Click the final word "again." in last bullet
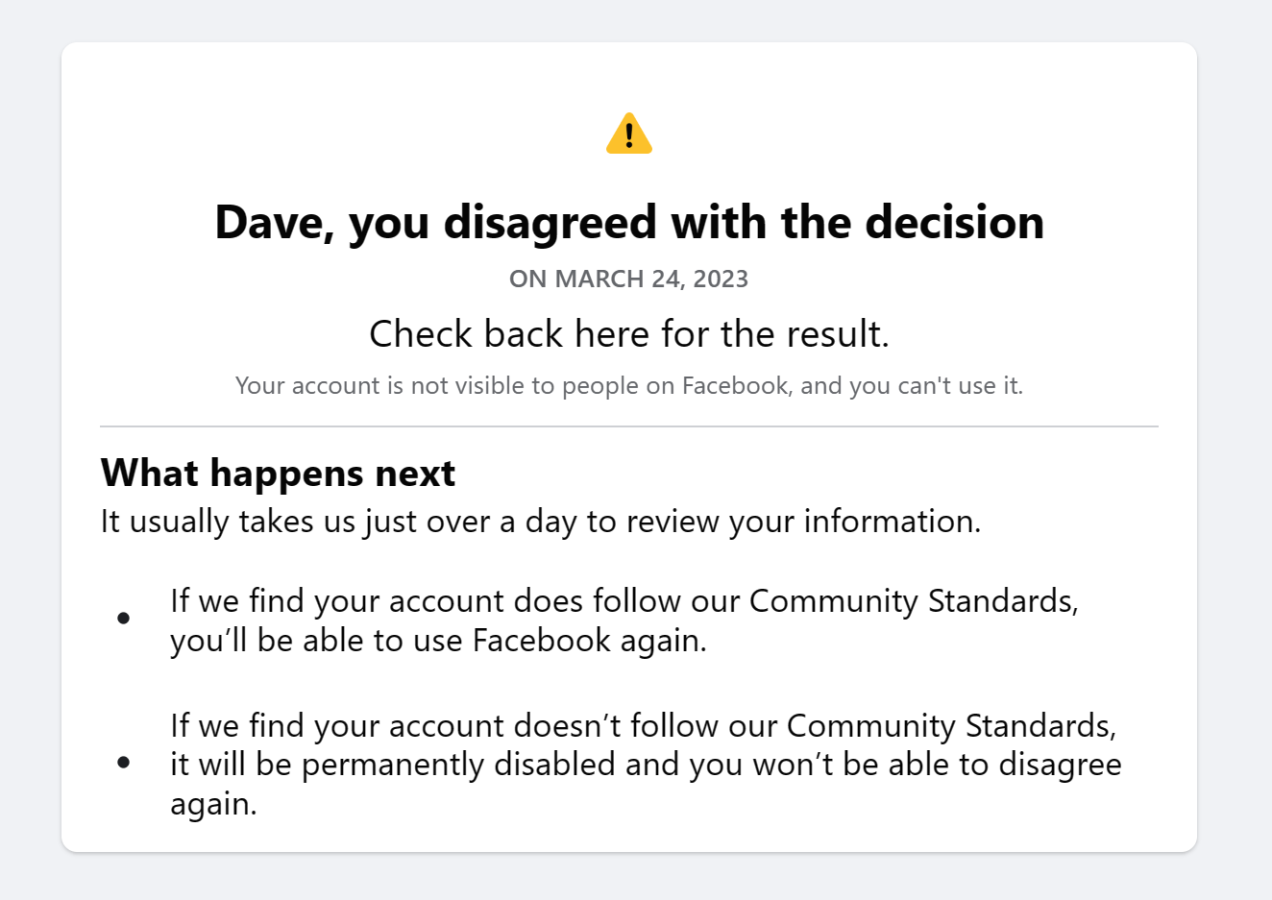This screenshot has height=900, width=1272. coord(214,805)
